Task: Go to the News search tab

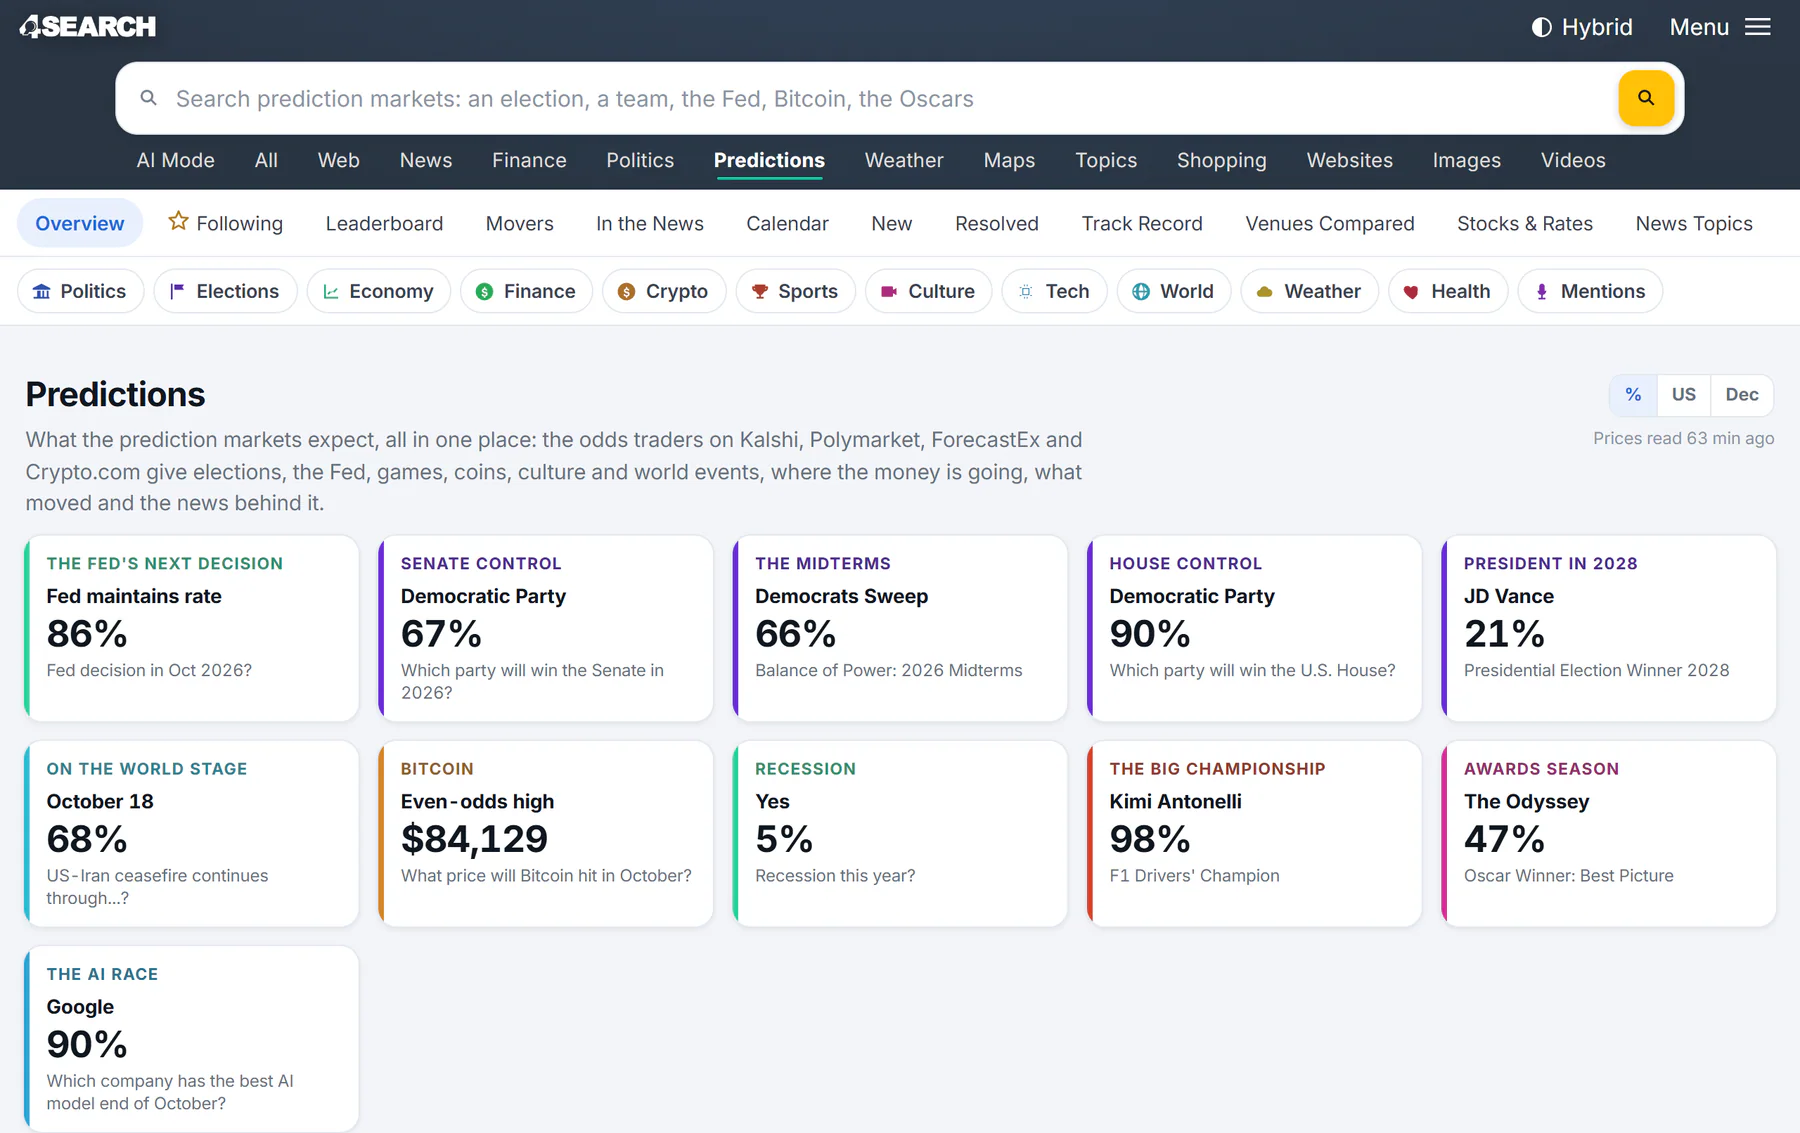Action: 426,160
